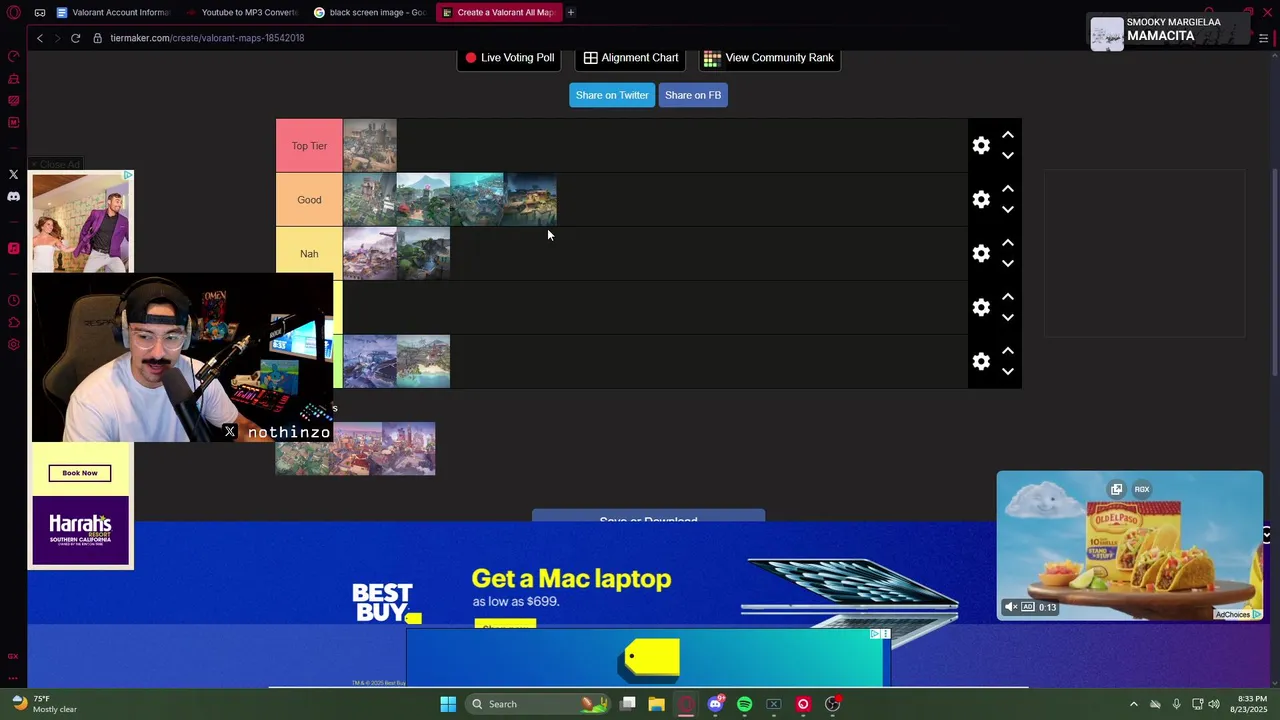
Task: Open the History clock sidebar icon
Action: 13,300
